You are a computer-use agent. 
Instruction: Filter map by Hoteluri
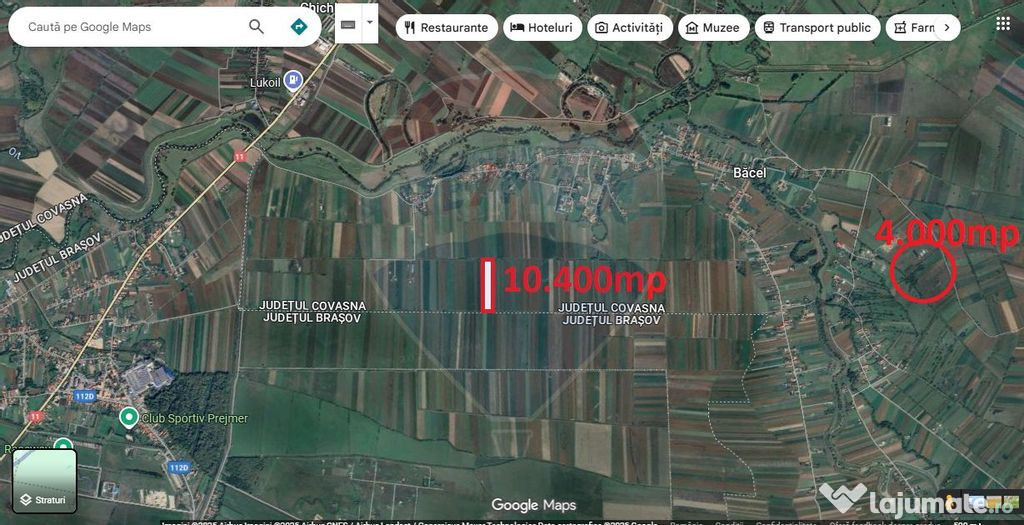(x=542, y=28)
